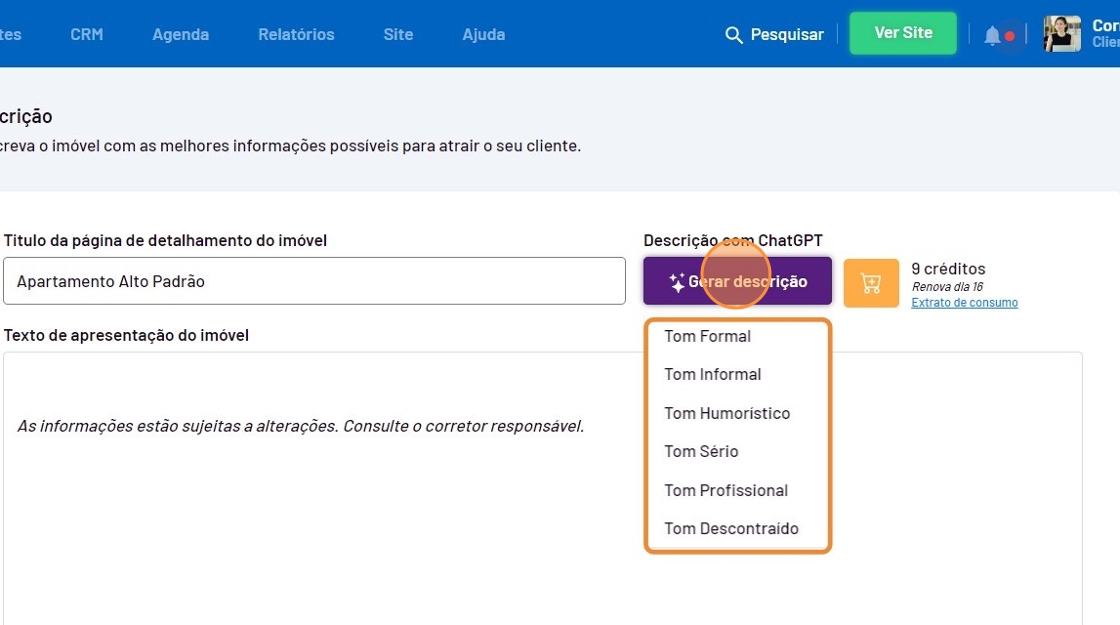Open the Site menu item
The height and width of the screenshot is (625, 1120).
(398, 34)
